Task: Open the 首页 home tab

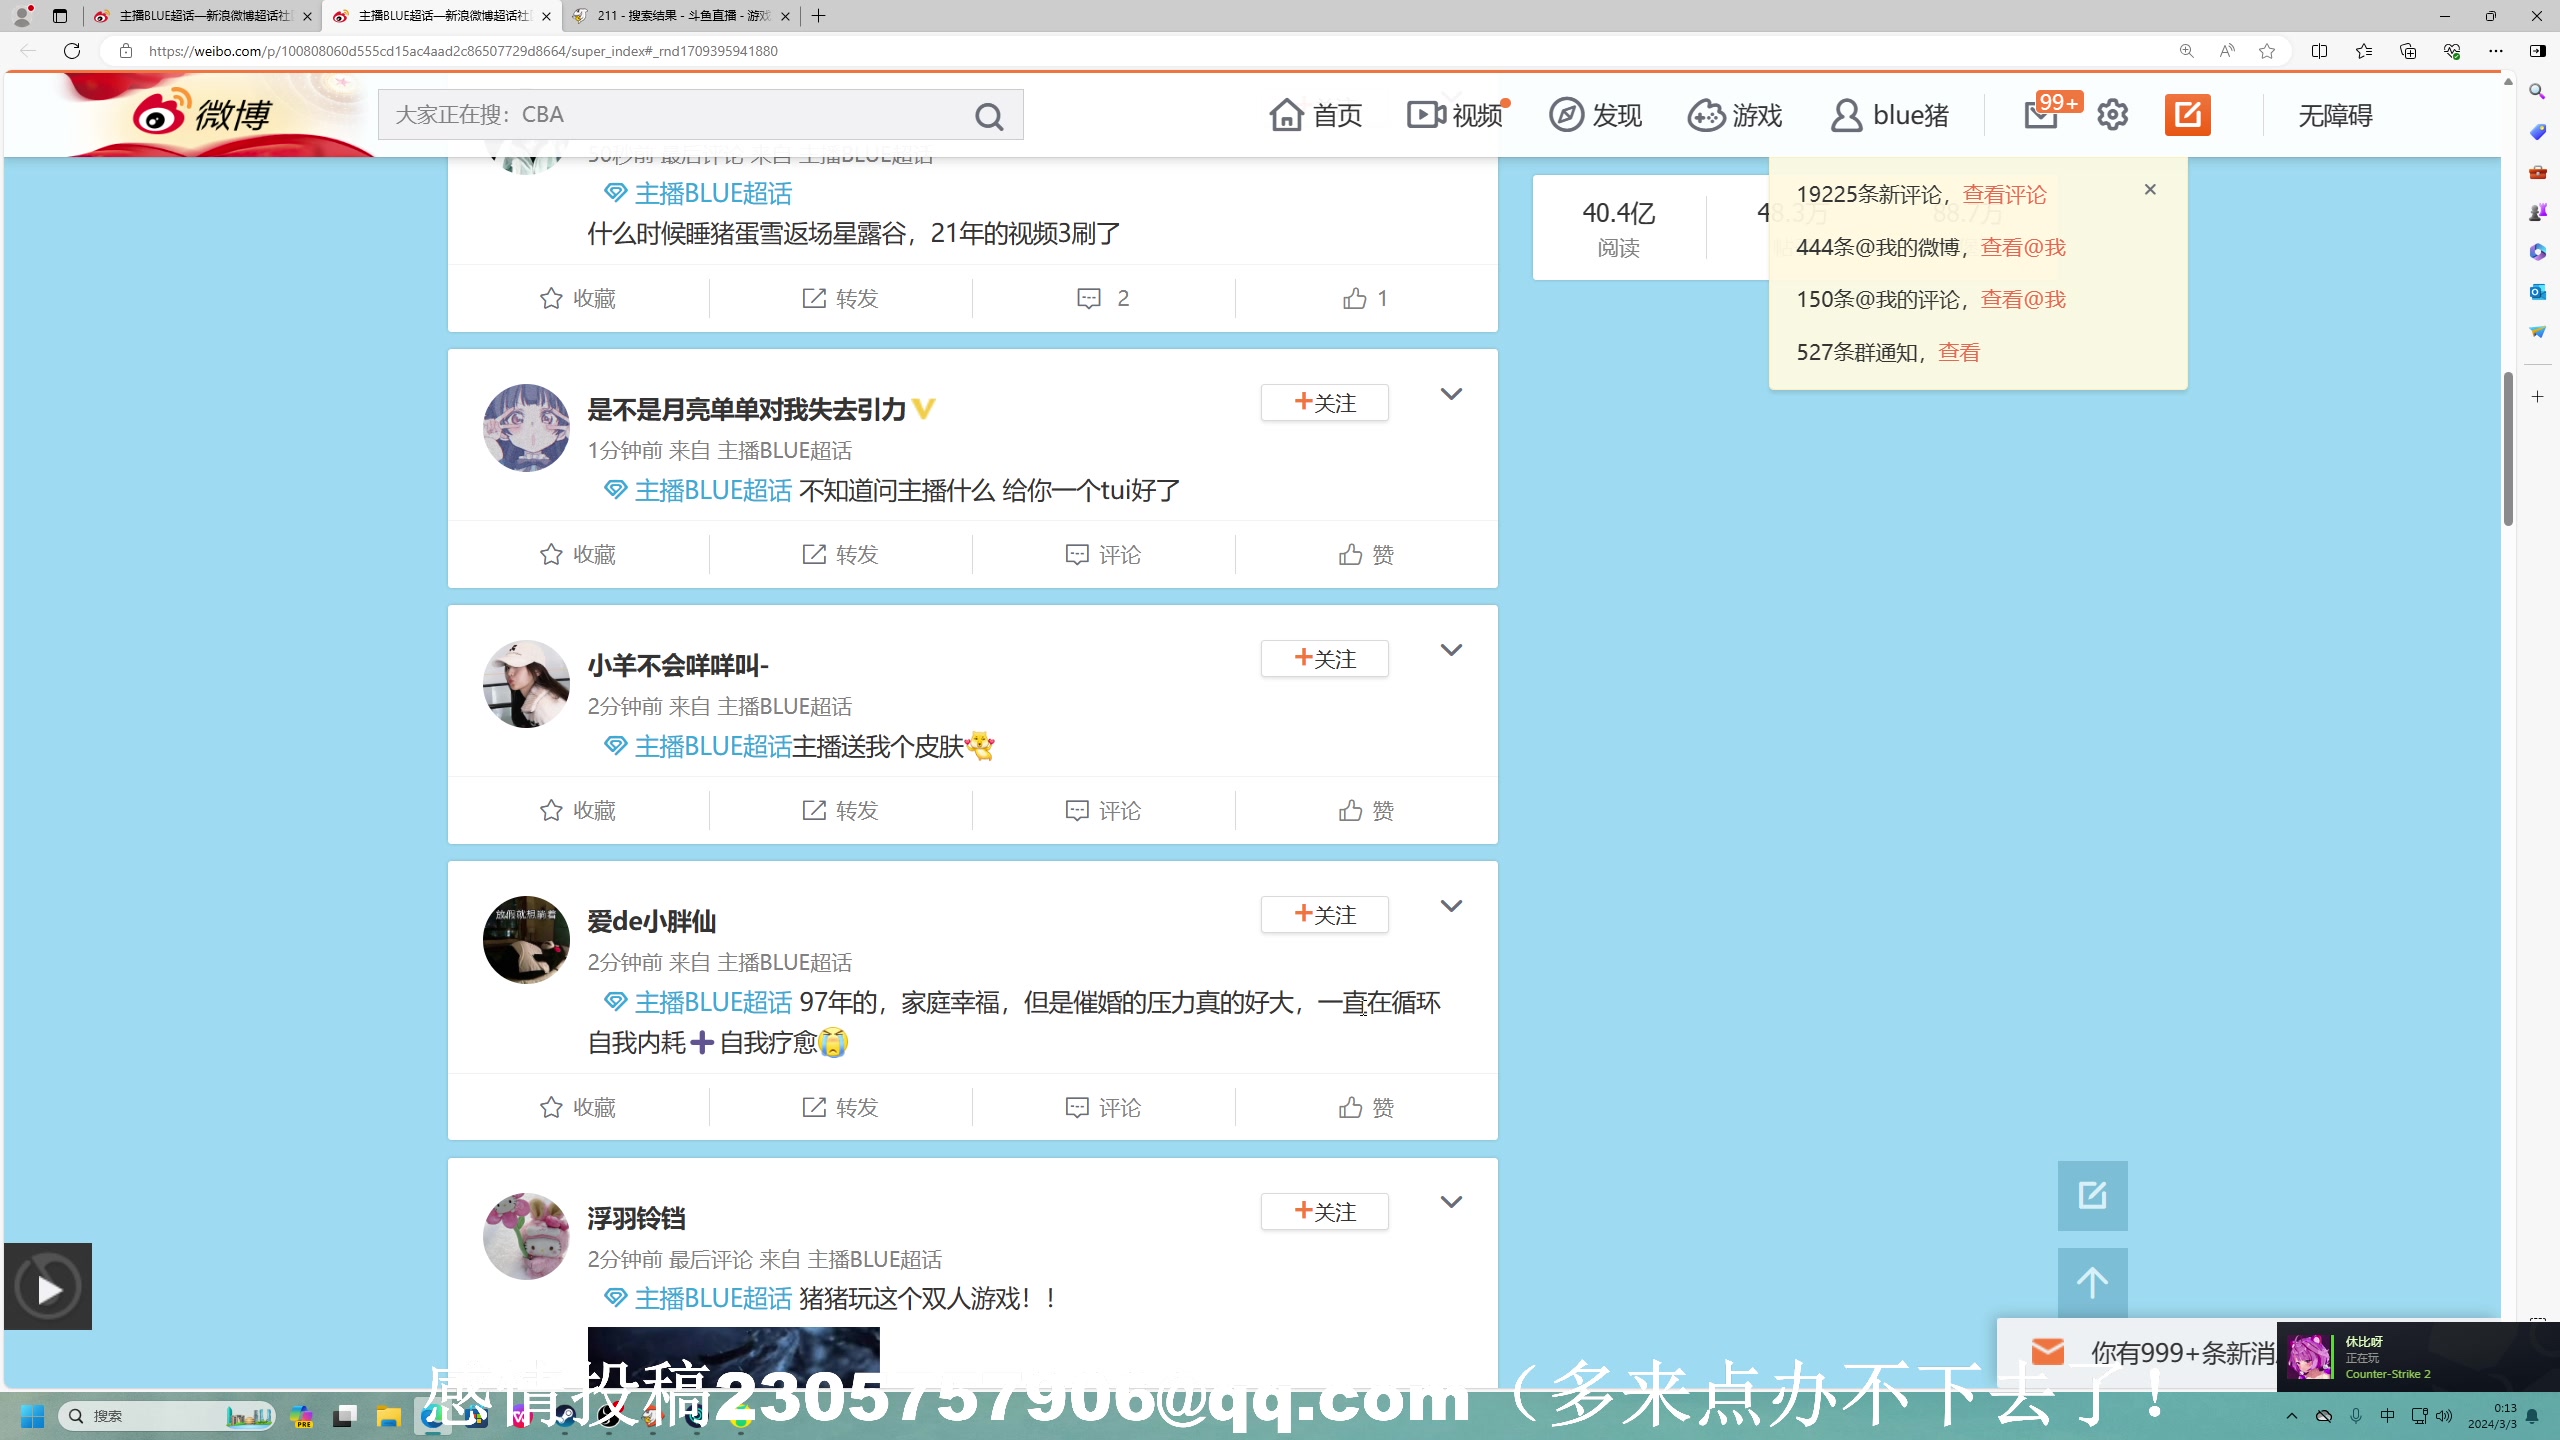Action: click(x=1315, y=115)
